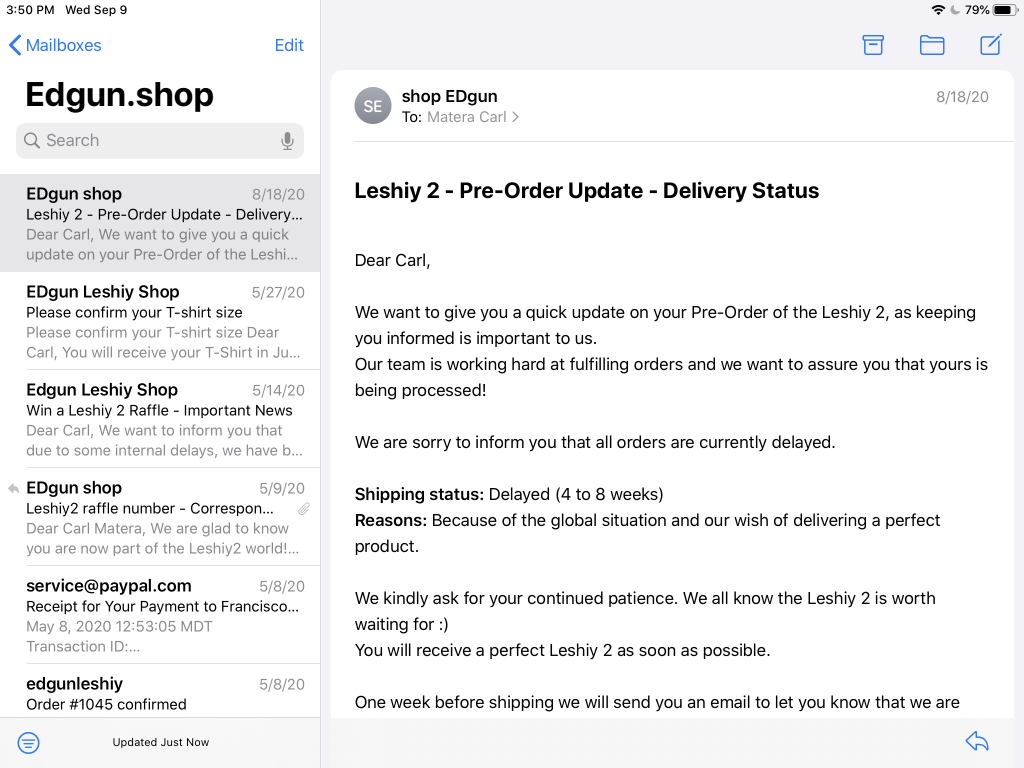
Task: Open the filter icon in the mailbox footer
Action: coord(28,743)
